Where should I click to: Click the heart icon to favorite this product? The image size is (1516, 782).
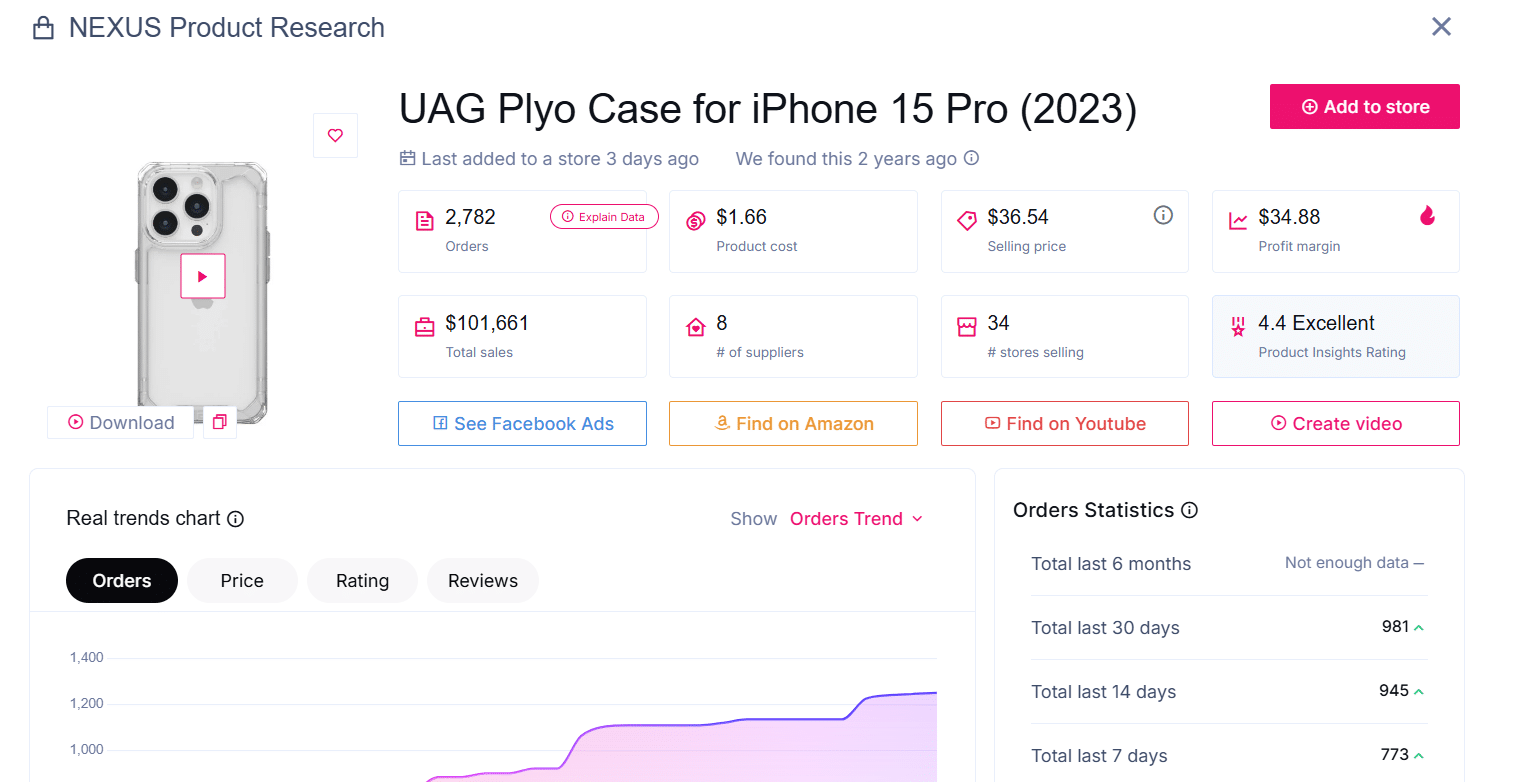pos(335,135)
